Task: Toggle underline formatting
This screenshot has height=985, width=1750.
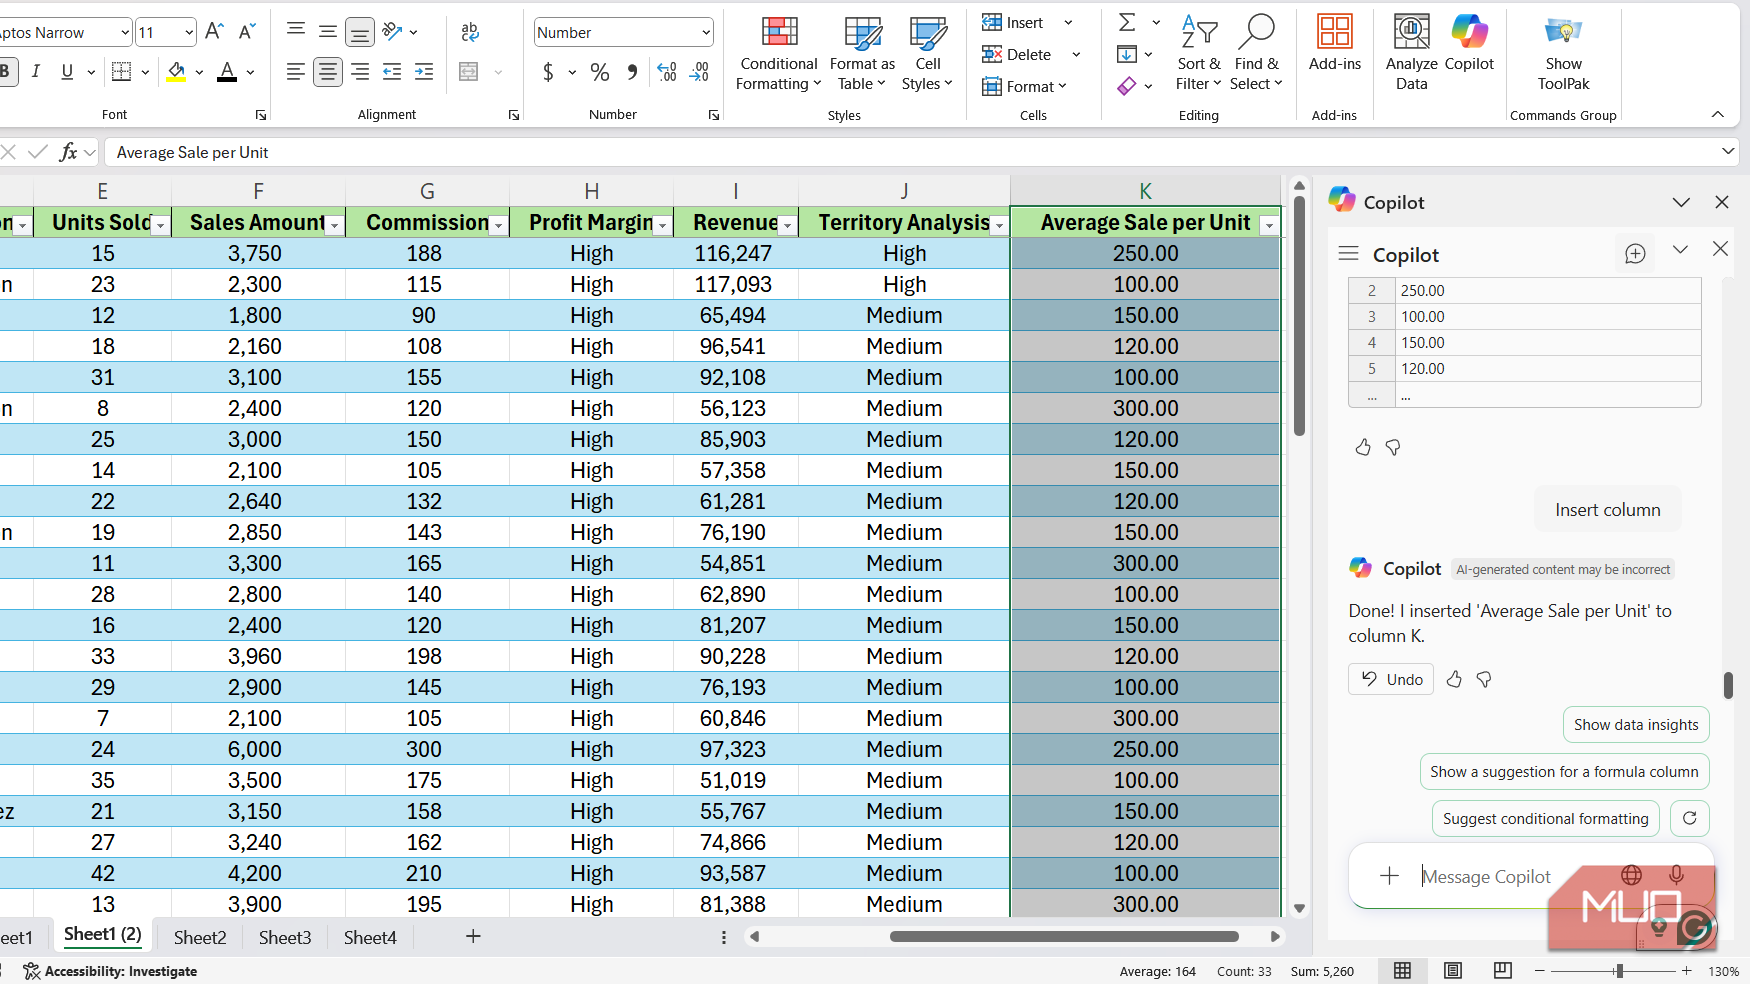Action: pos(67,71)
